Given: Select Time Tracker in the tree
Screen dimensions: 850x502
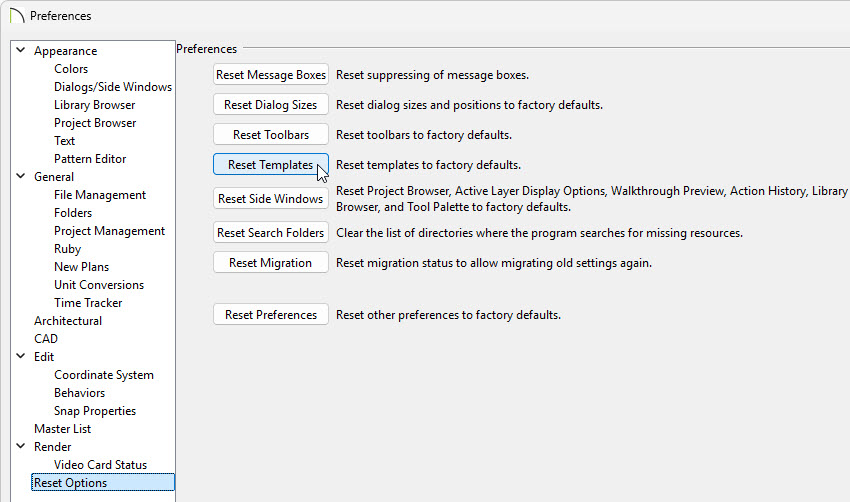Looking at the screenshot, I should click(x=88, y=303).
